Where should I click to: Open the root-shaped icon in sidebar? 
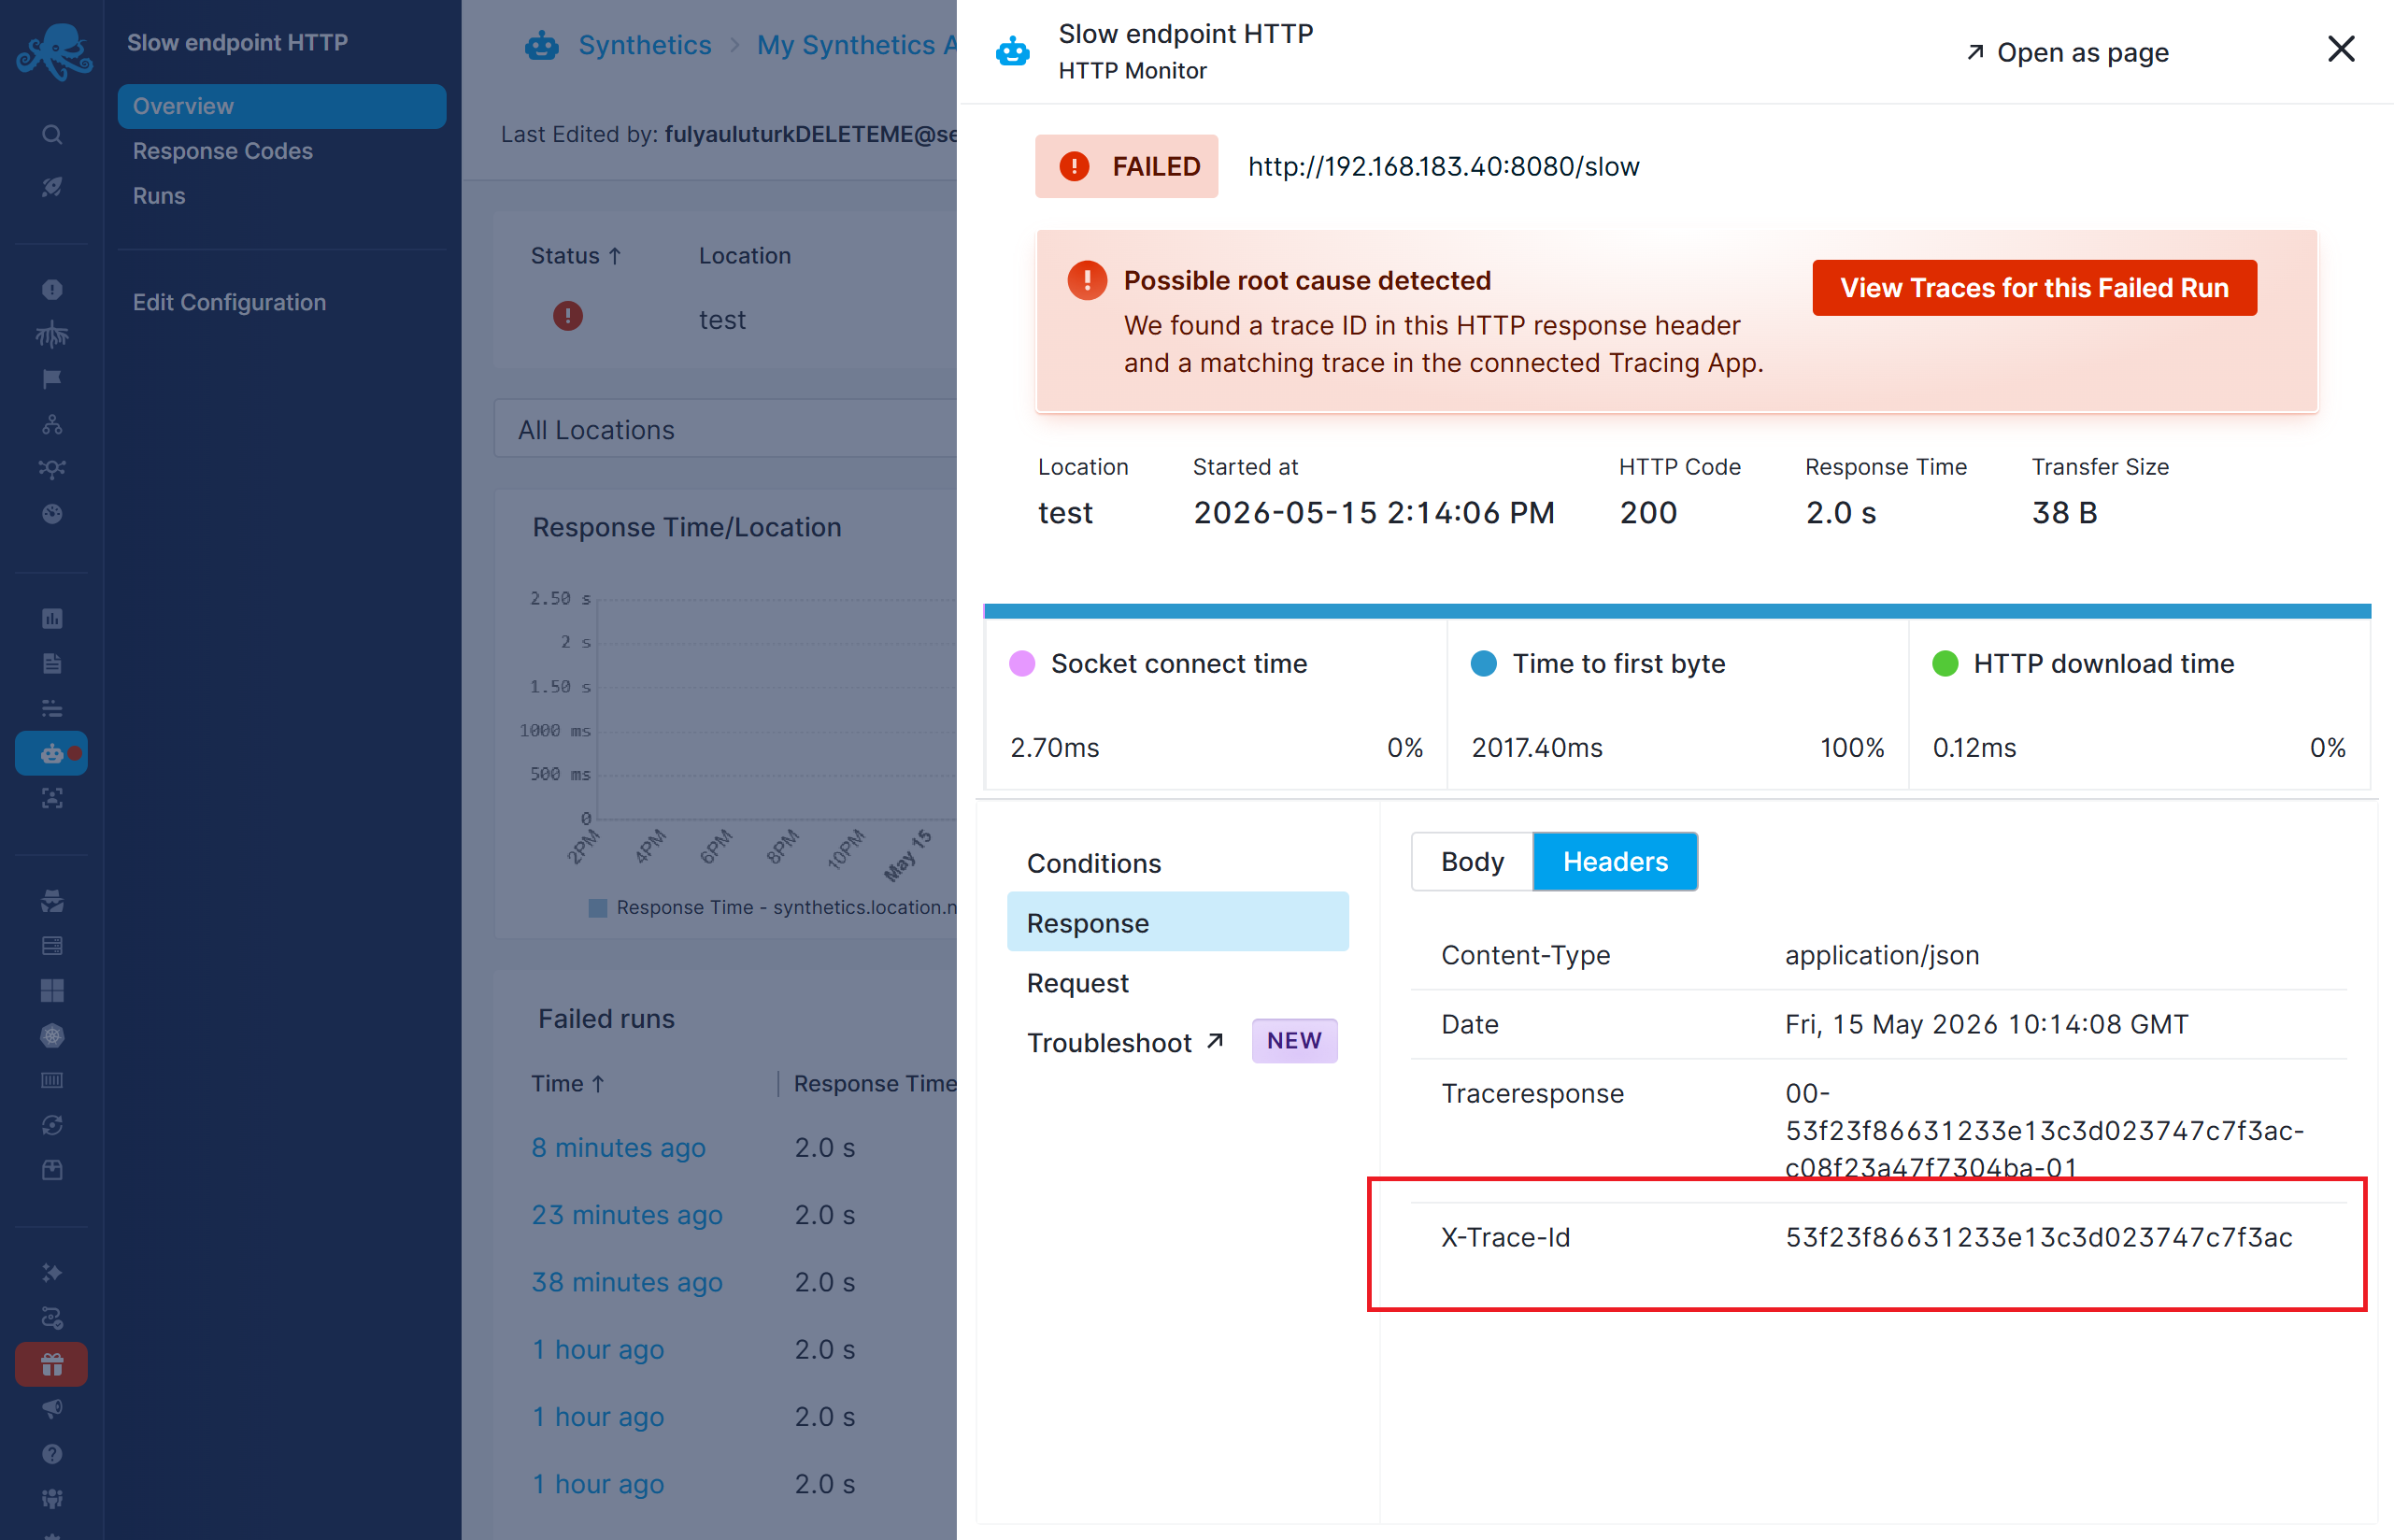point(52,334)
